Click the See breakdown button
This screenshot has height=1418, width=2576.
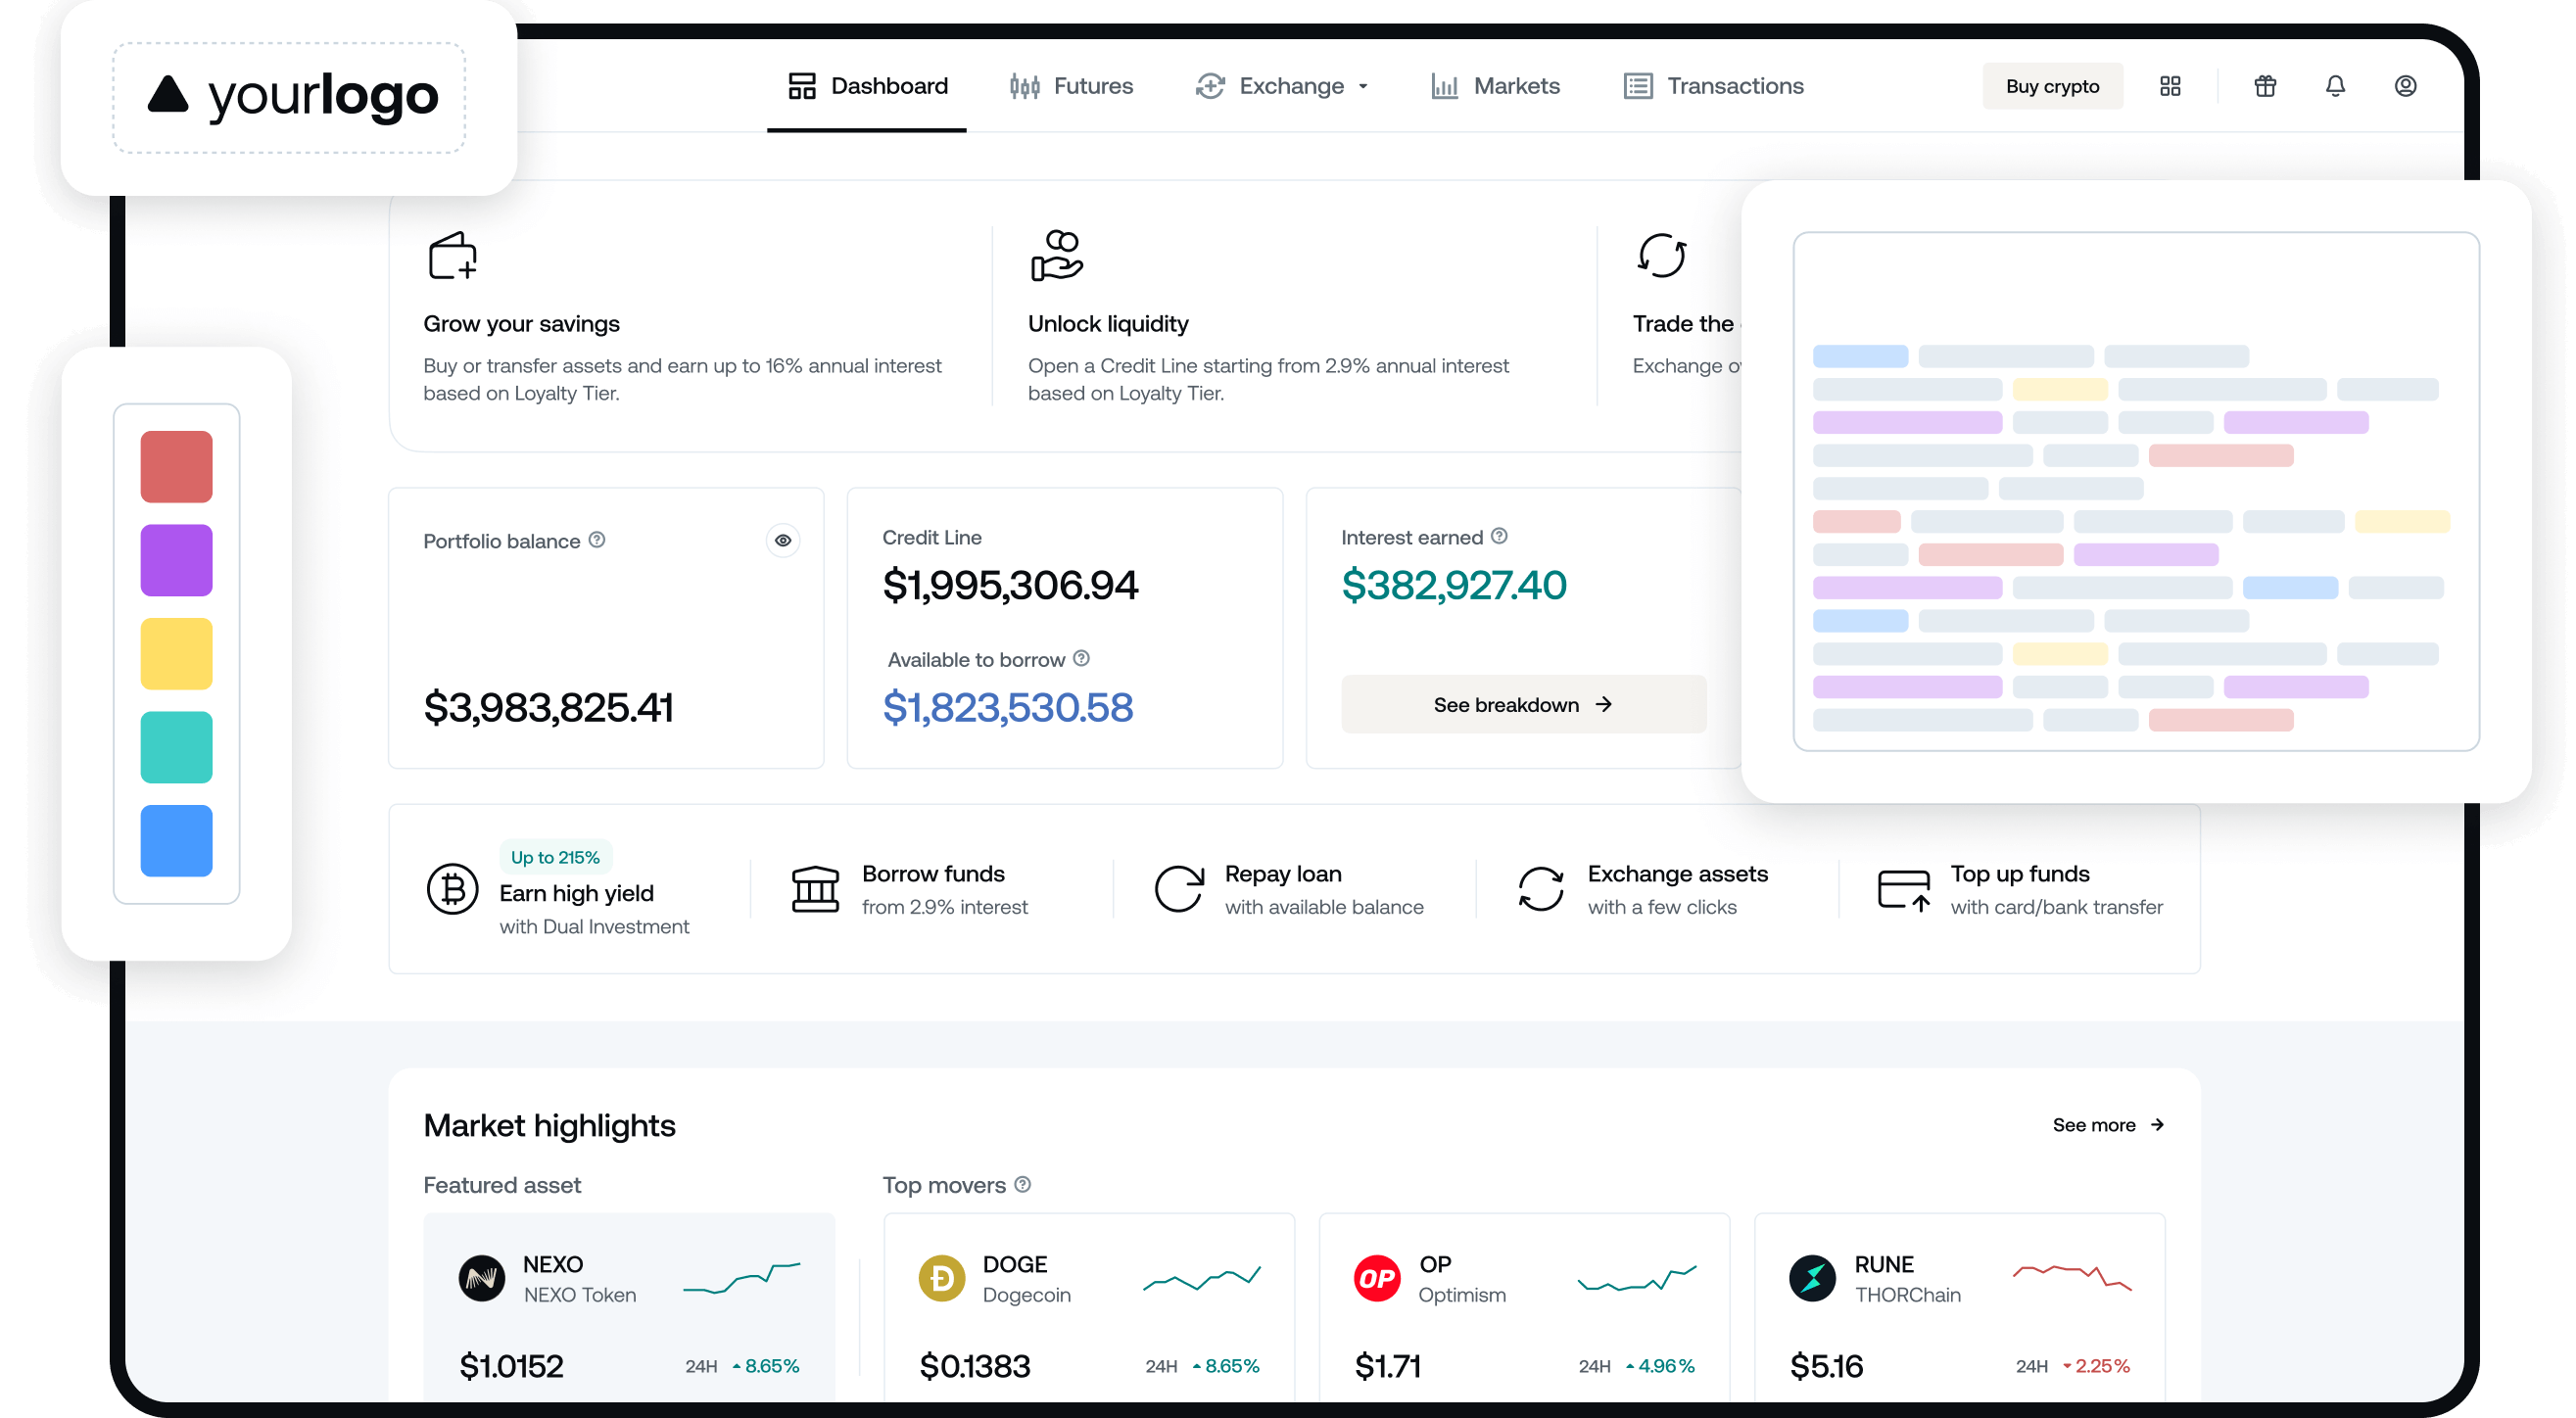click(1523, 704)
